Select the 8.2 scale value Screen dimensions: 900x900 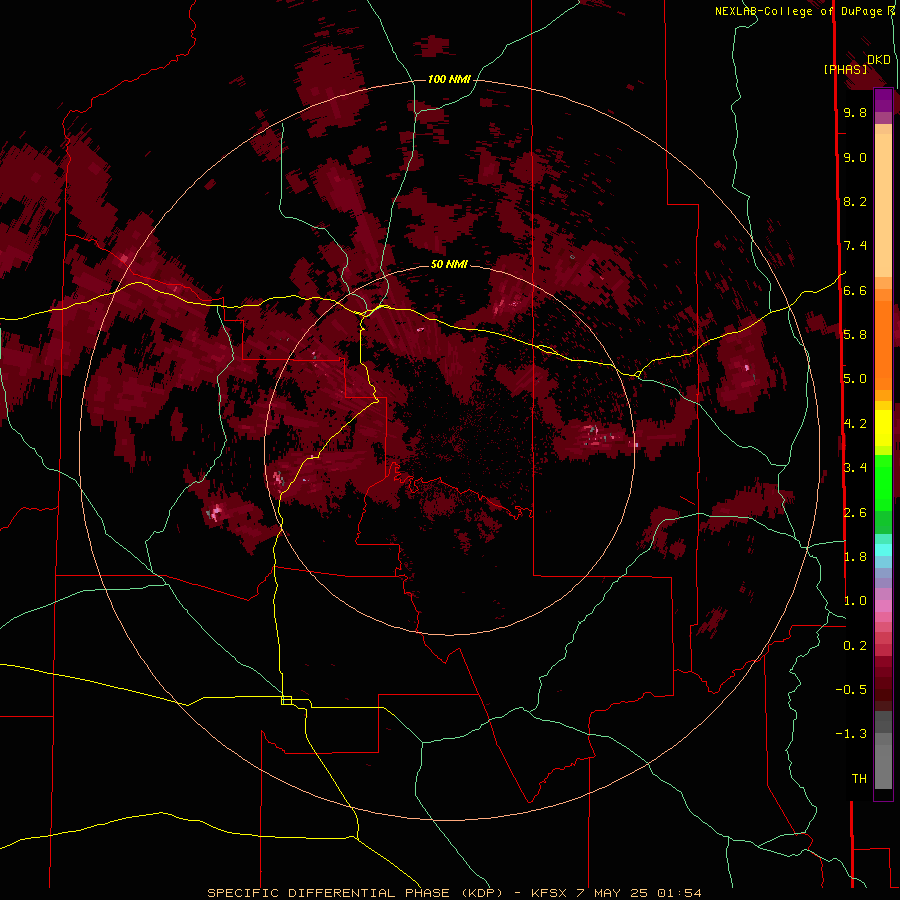tap(855, 201)
